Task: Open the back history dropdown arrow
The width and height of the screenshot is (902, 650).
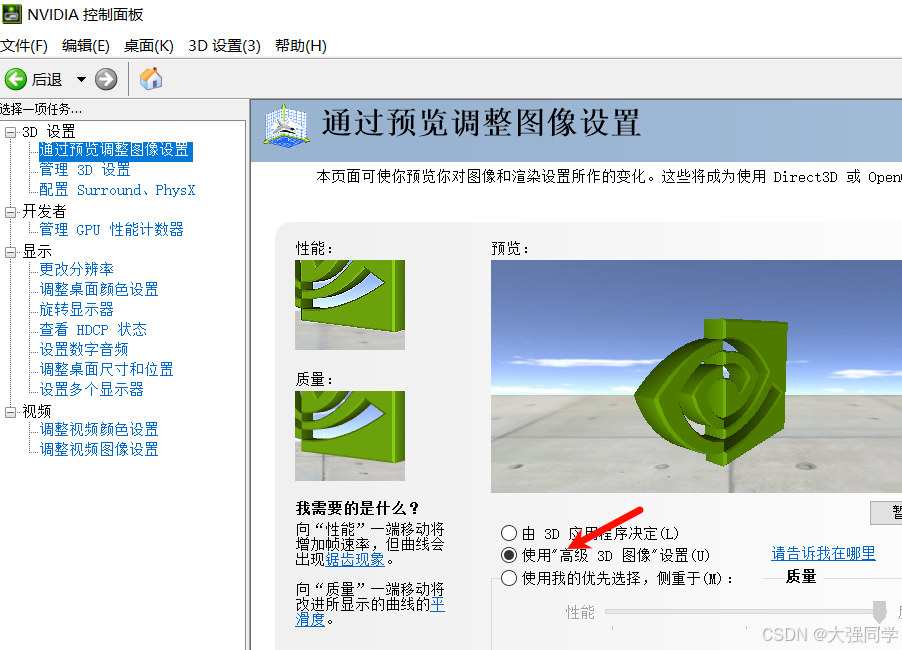Action: pos(81,79)
